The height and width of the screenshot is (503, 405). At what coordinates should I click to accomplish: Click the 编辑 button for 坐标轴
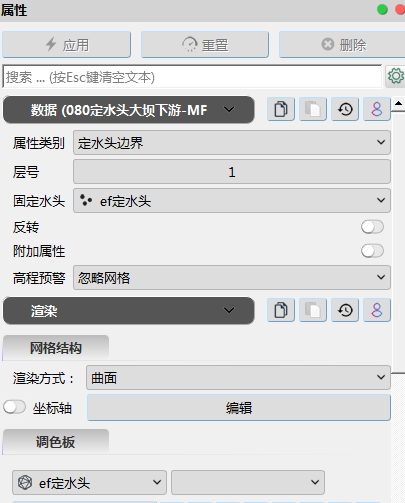pos(239,408)
